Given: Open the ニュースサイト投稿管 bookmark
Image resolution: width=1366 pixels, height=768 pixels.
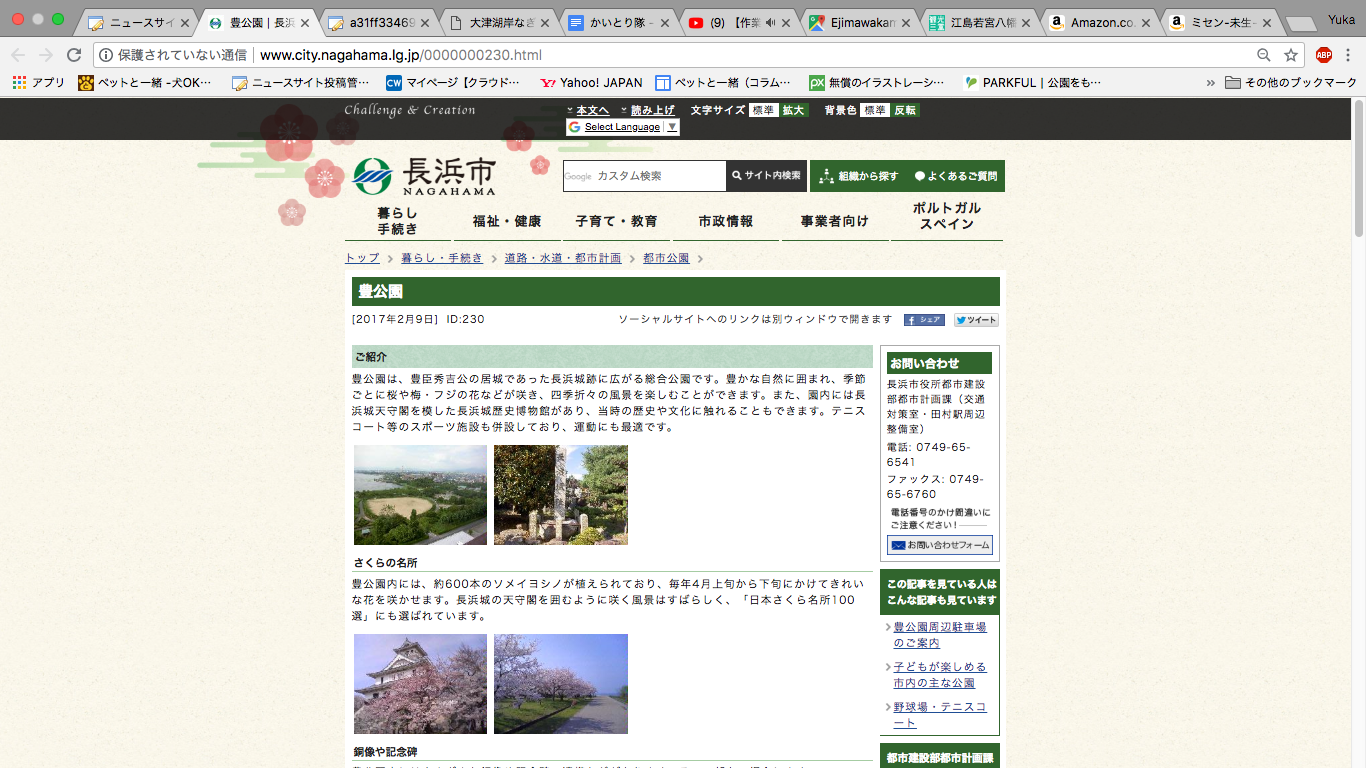Looking at the screenshot, I should coord(300,82).
